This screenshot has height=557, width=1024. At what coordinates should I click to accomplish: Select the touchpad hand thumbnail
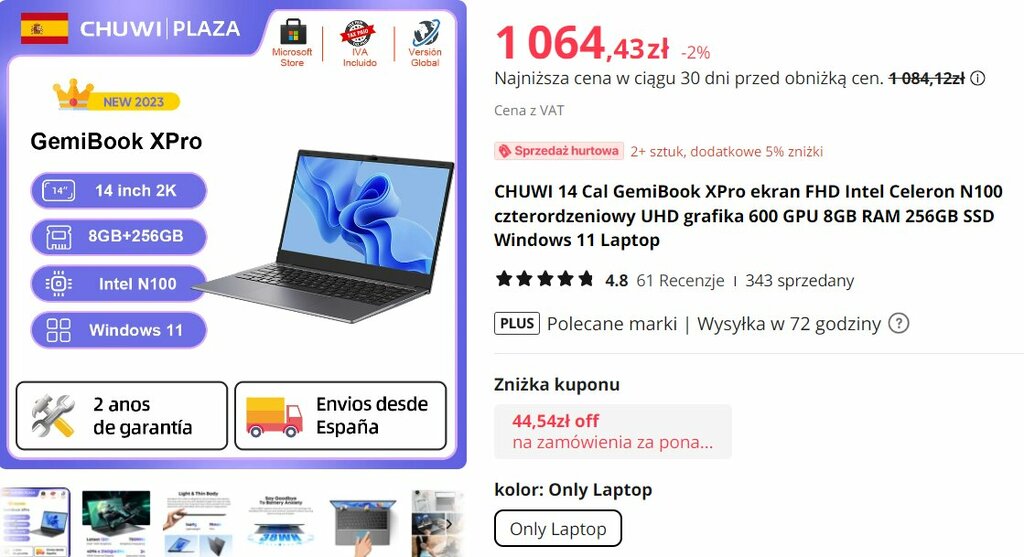pos(363,522)
